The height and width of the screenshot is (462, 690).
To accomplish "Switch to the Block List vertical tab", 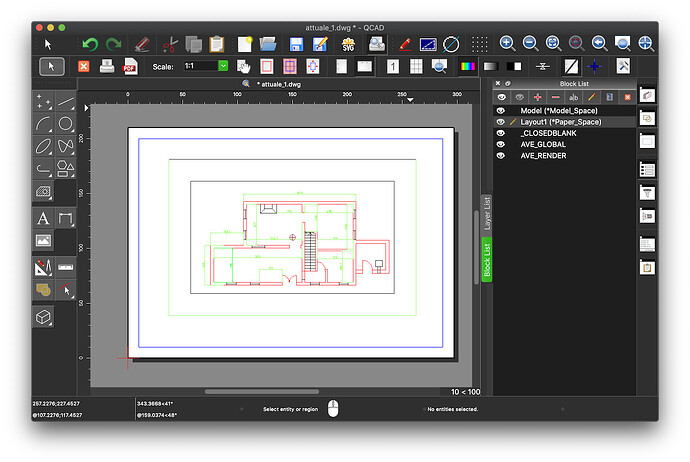I will tap(487, 260).
